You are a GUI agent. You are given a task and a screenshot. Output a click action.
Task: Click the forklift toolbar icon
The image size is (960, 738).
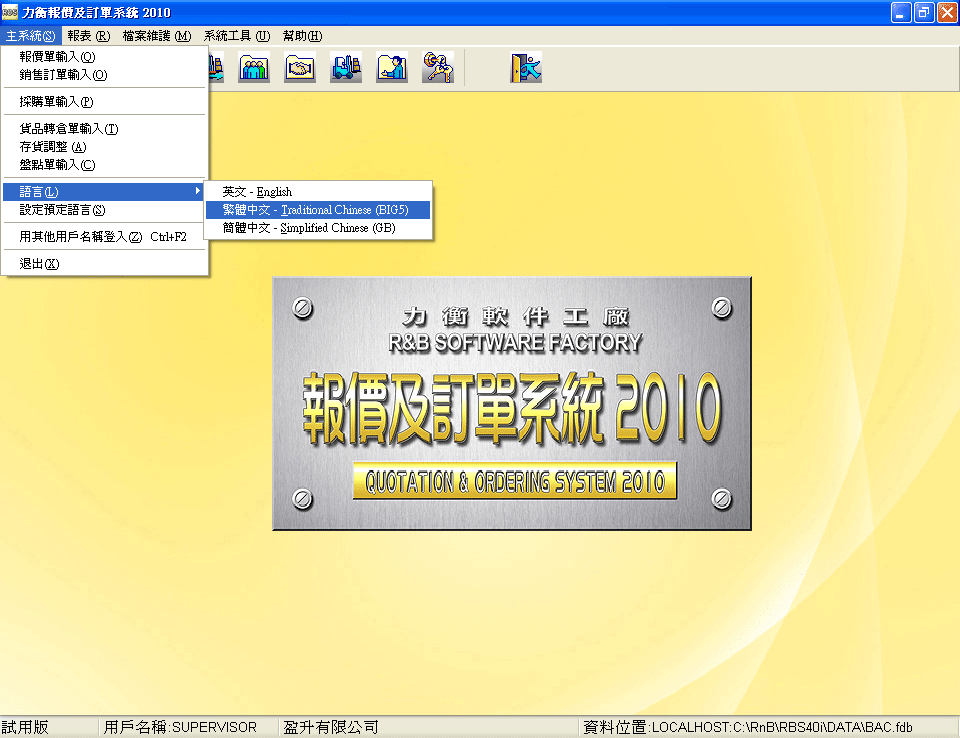point(346,67)
